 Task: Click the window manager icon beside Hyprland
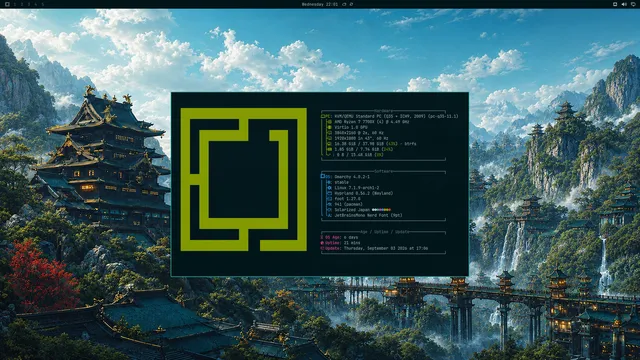click(329, 193)
